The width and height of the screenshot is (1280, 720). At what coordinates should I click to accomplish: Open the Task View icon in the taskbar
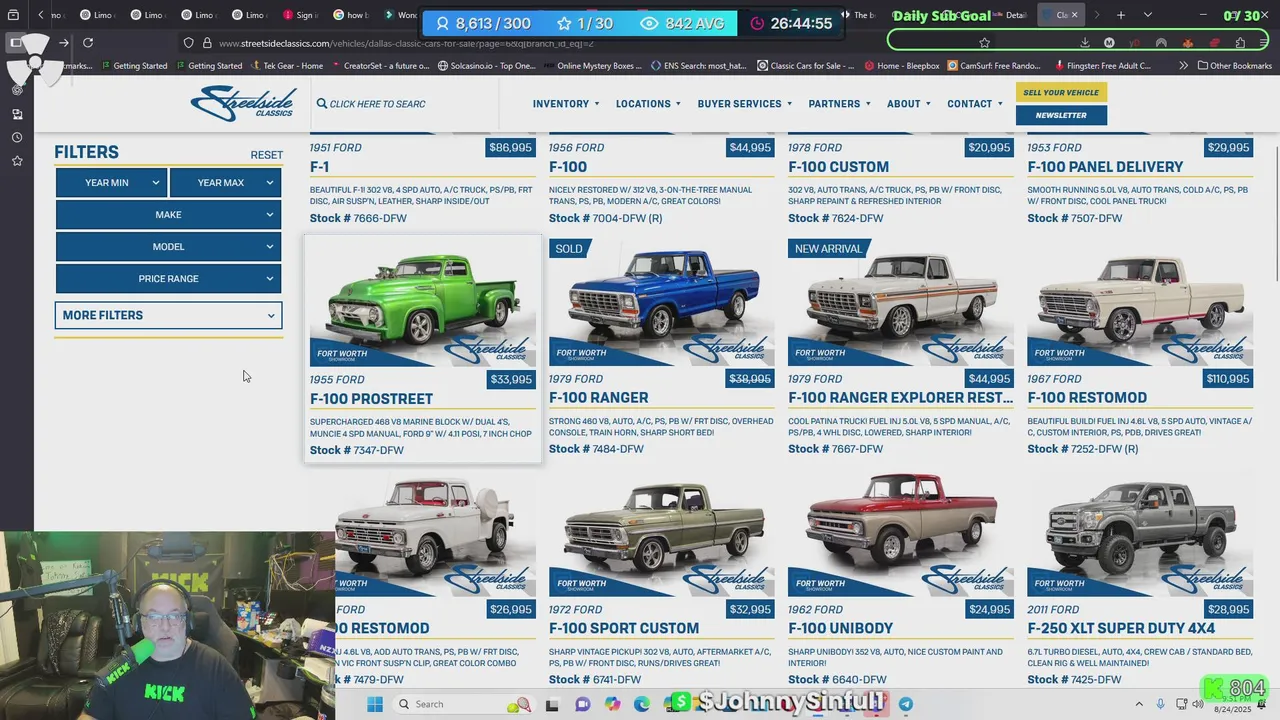pos(552,704)
